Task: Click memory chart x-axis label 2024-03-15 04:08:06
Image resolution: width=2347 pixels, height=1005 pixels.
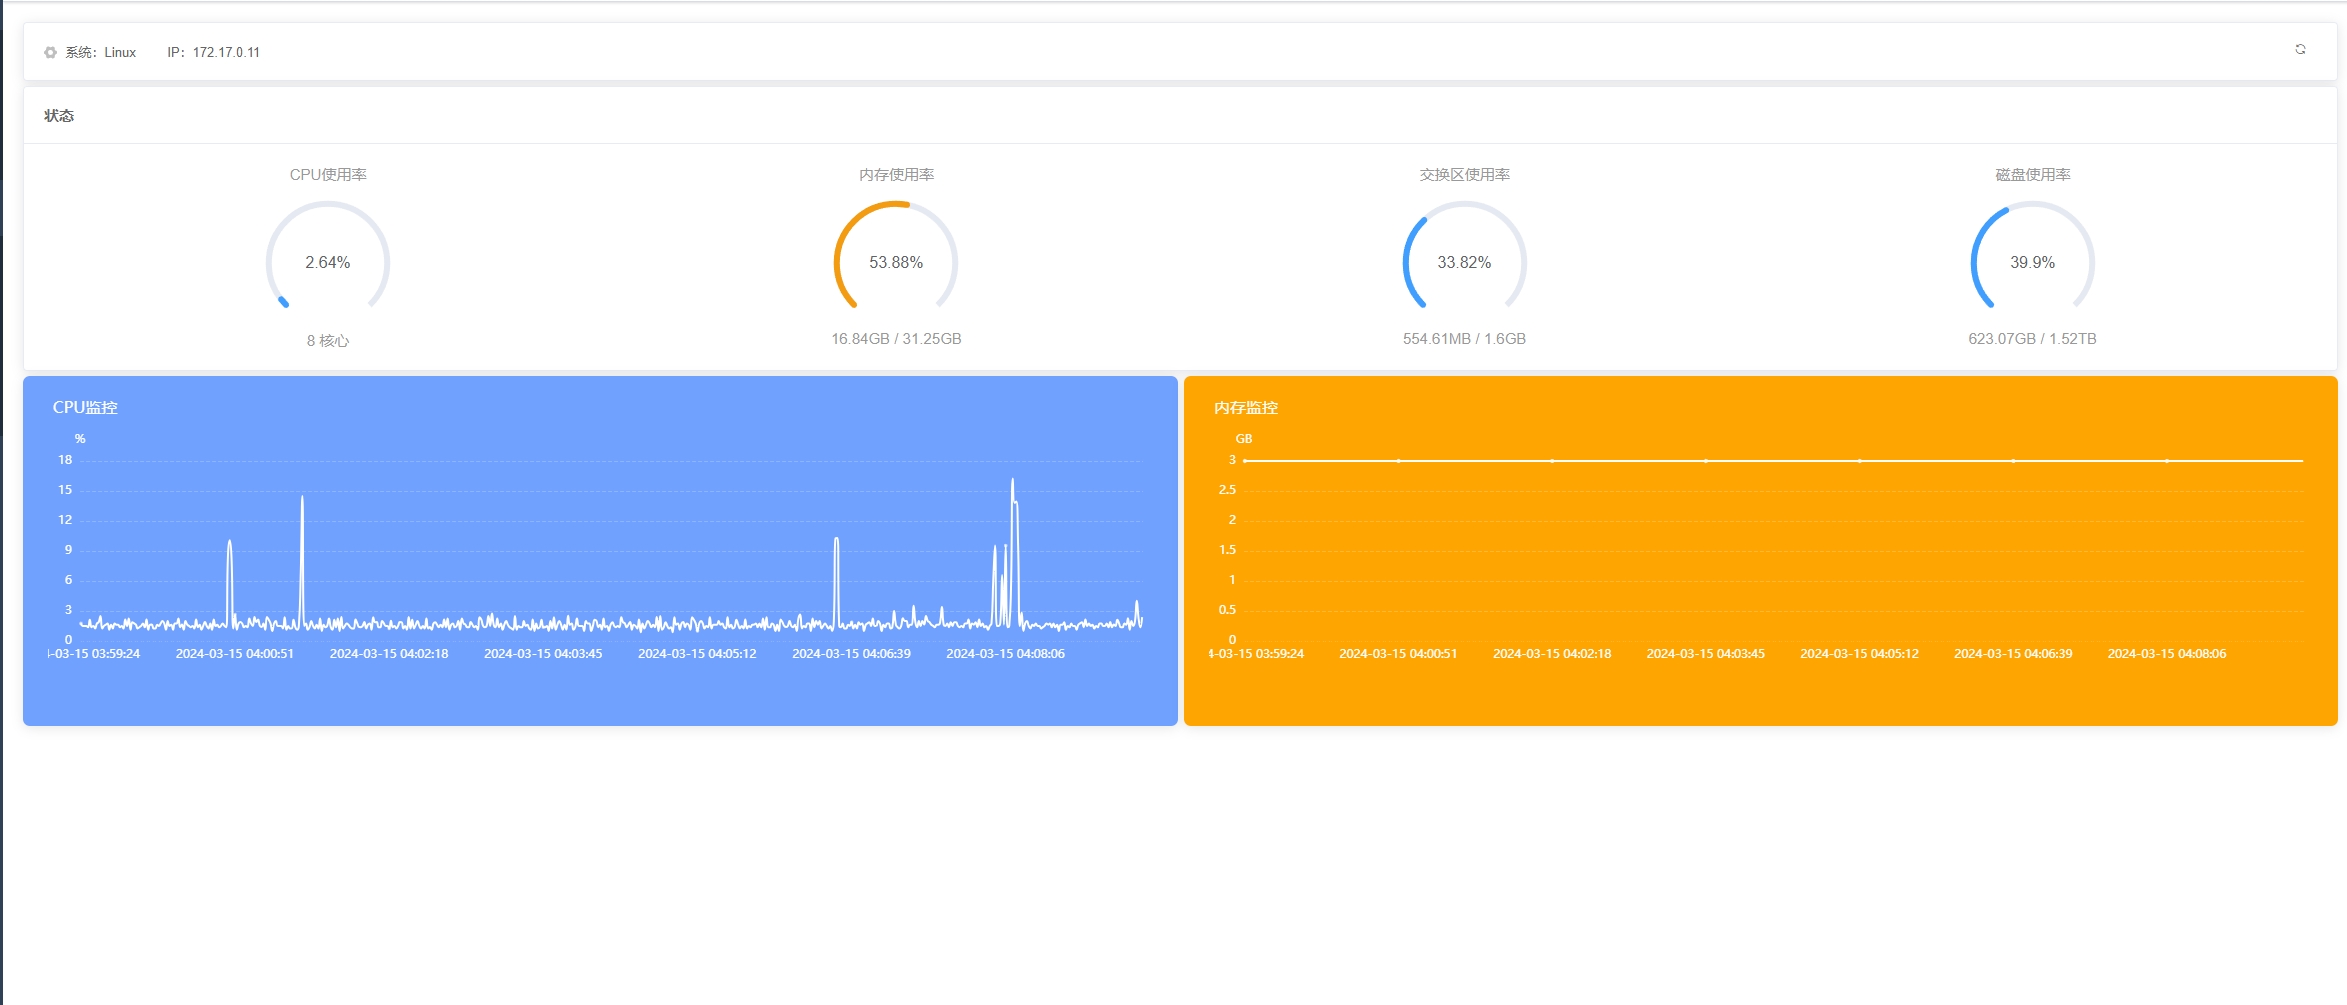Action: (2167, 653)
